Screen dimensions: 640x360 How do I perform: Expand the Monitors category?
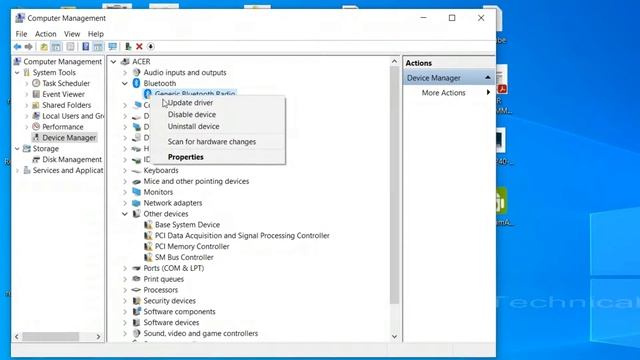[x=125, y=192]
